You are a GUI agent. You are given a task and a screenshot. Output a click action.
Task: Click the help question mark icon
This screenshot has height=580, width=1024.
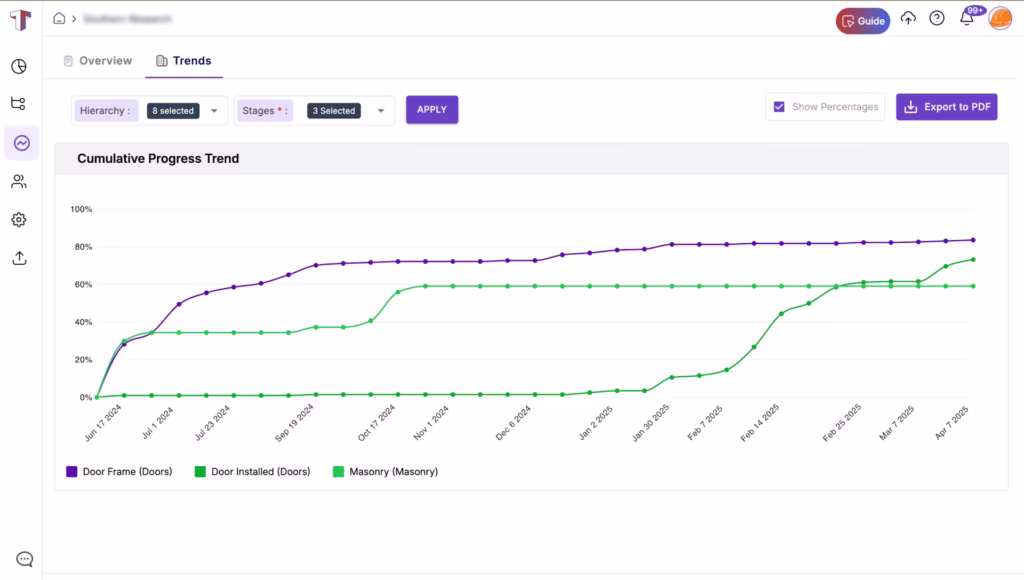pyautogui.click(x=937, y=18)
